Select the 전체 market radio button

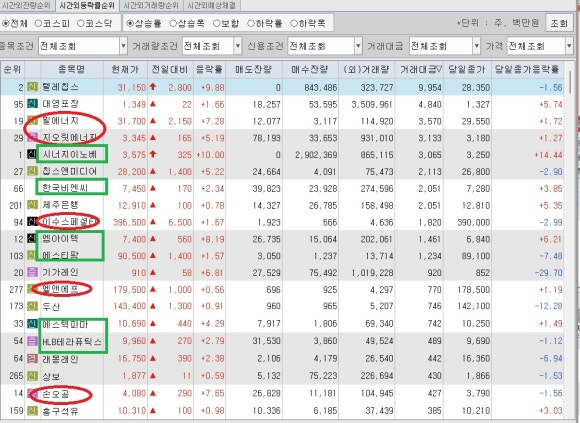[x=5, y=23]
